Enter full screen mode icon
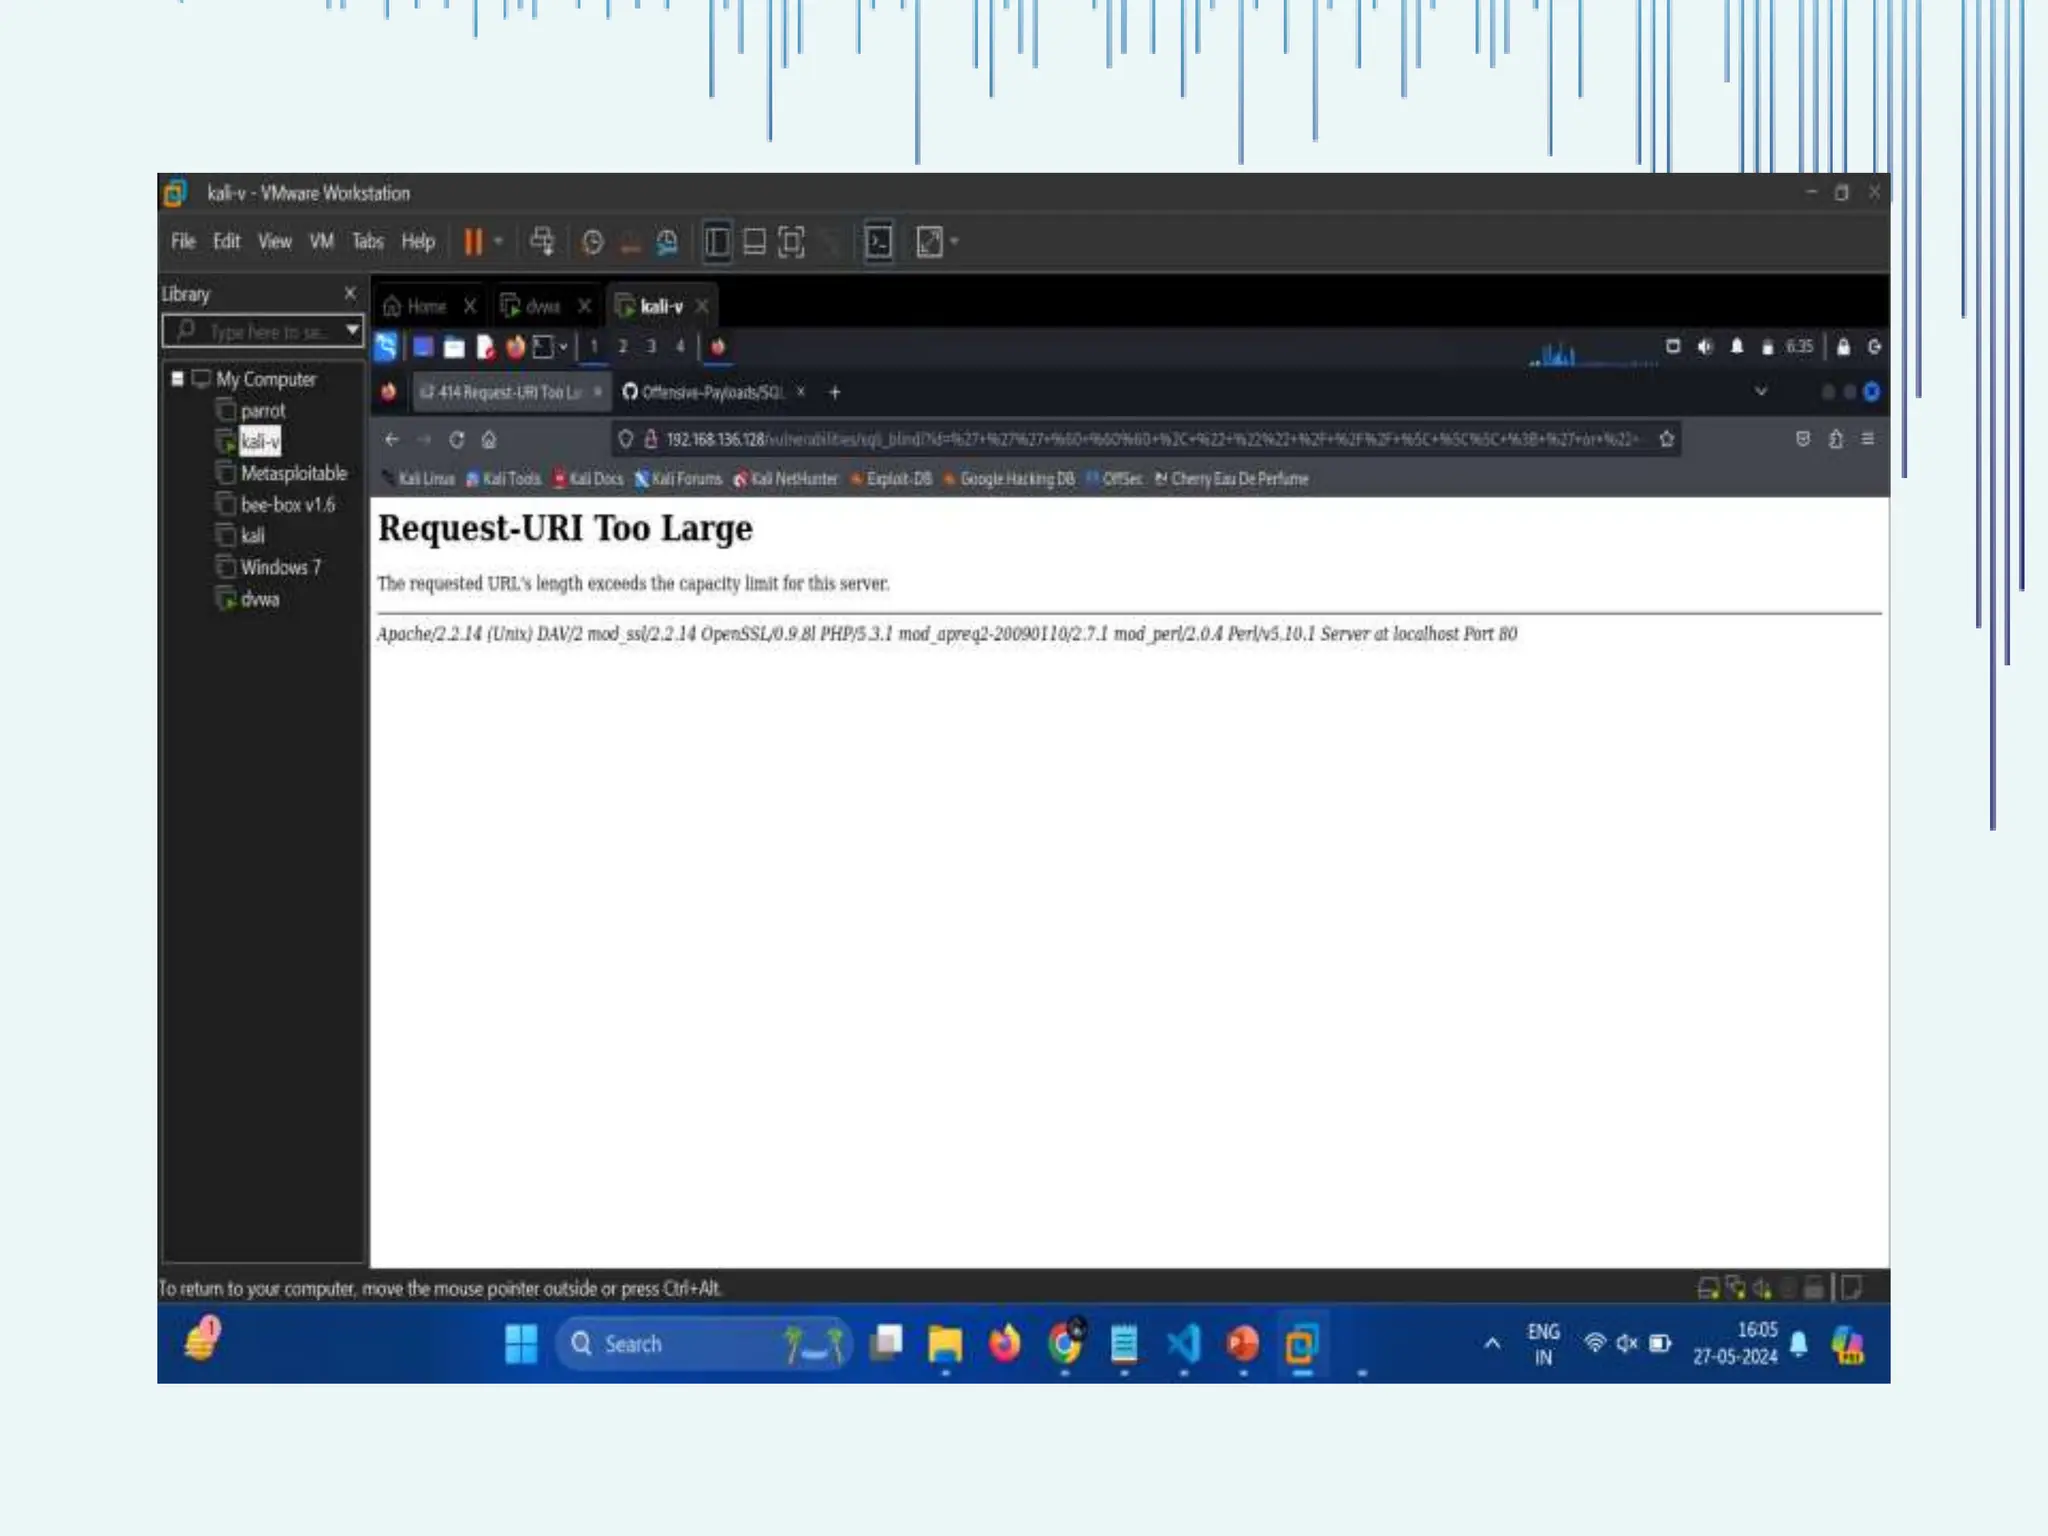2048x1536 pixels. click(x=791, y=242)
